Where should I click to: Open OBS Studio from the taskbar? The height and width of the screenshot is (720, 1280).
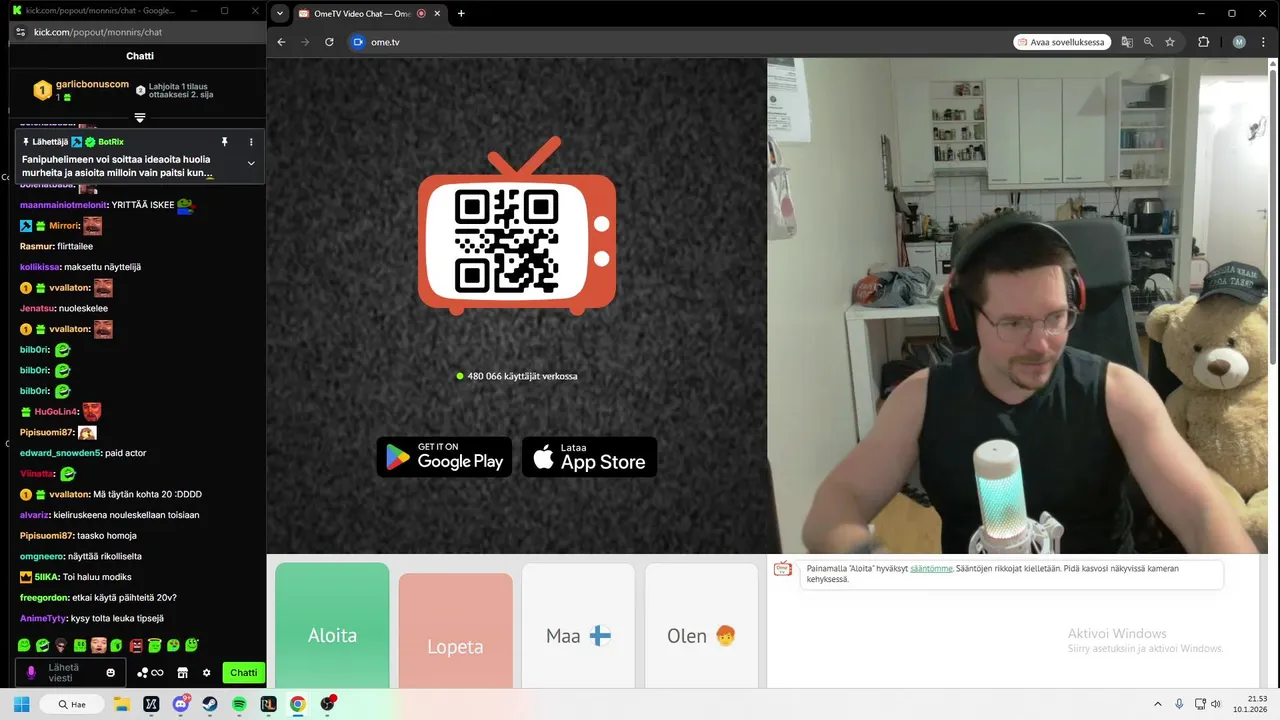point(327,704)
